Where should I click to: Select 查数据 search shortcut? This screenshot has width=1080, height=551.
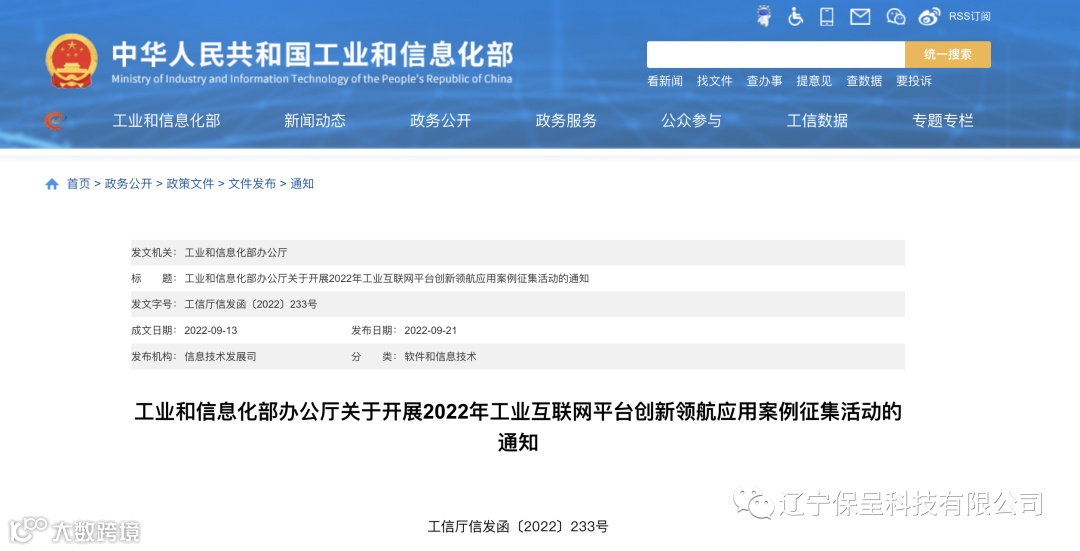864,81
